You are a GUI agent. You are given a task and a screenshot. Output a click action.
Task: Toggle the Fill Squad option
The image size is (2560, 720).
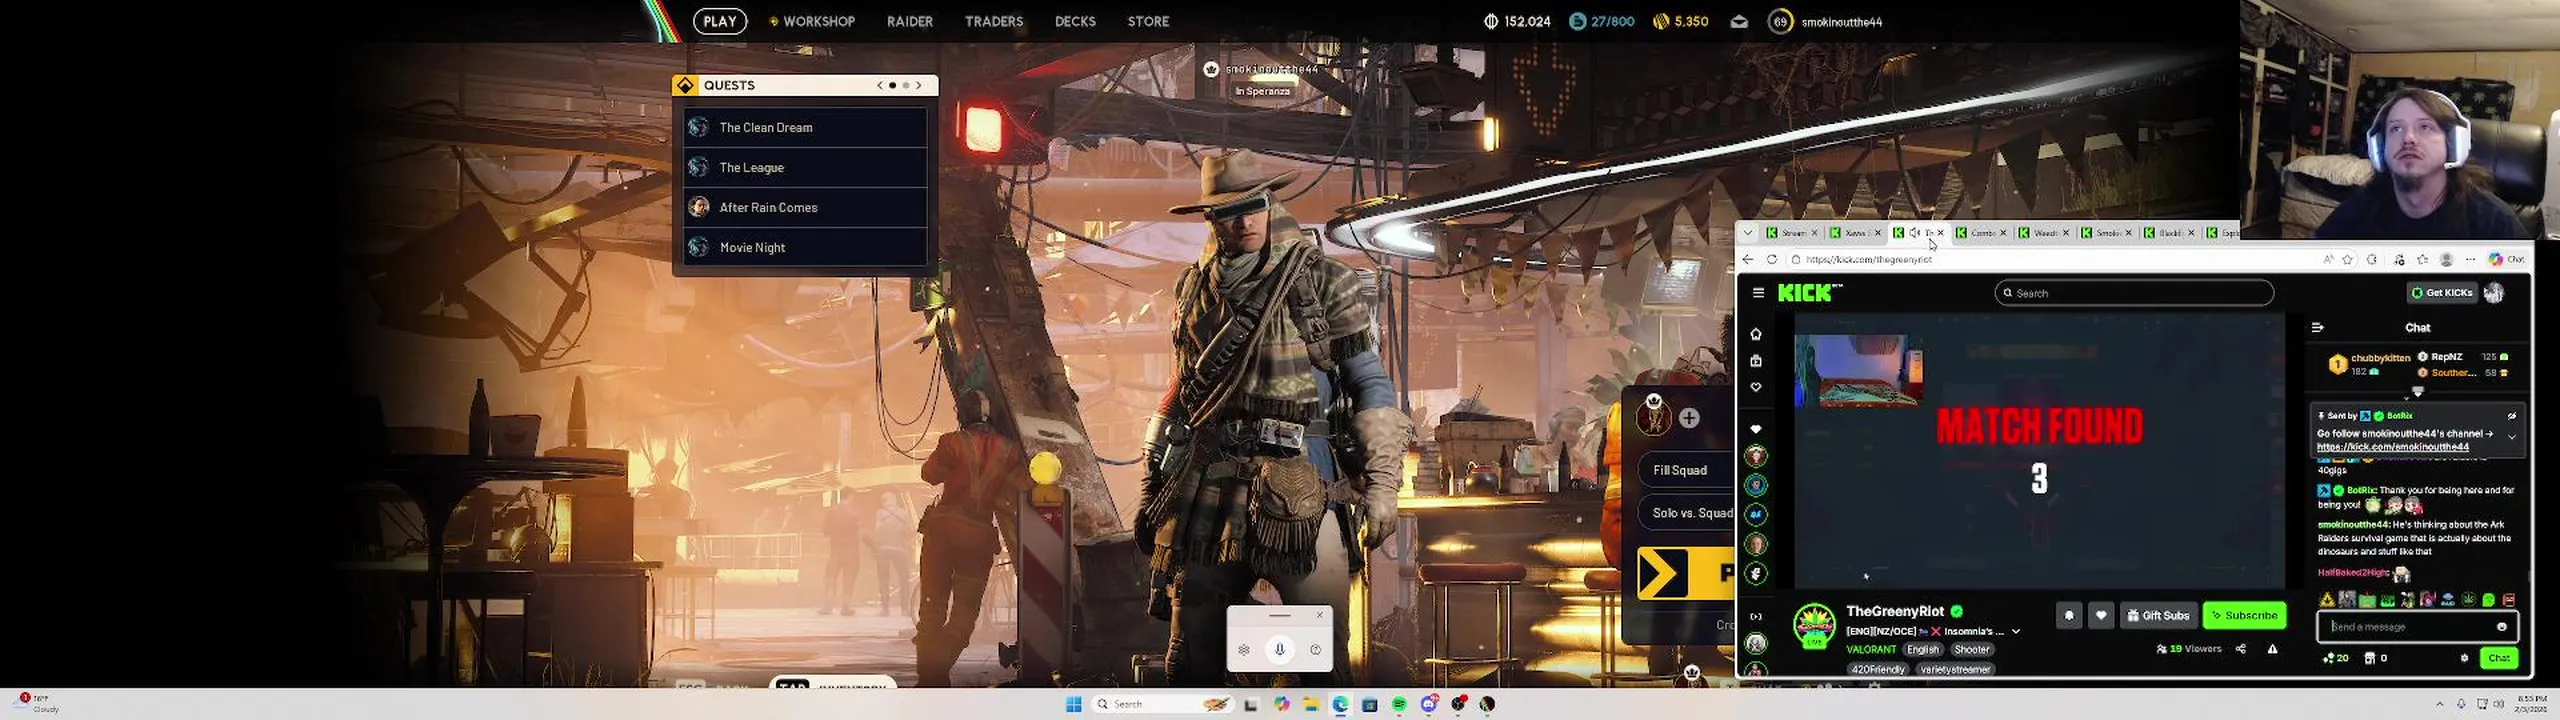1687,470
